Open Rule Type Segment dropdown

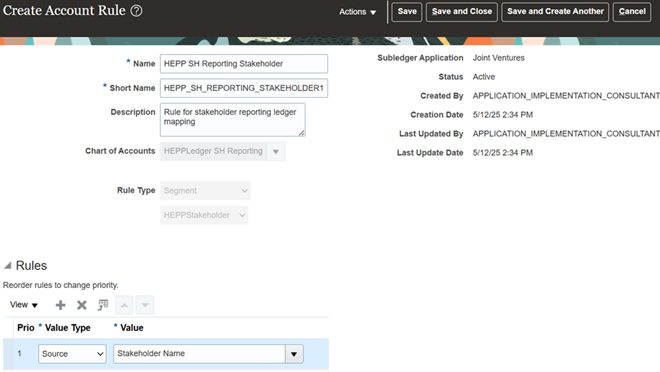pos(205,191)
